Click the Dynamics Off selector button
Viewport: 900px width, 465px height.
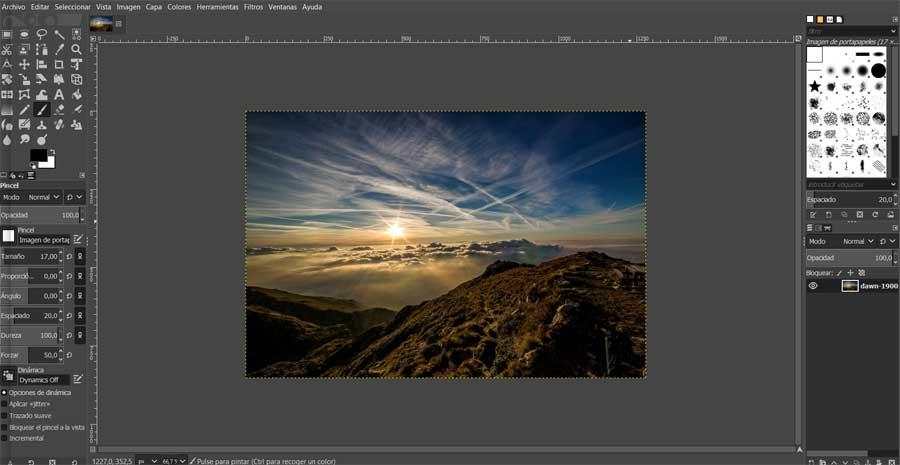[44, 380]
